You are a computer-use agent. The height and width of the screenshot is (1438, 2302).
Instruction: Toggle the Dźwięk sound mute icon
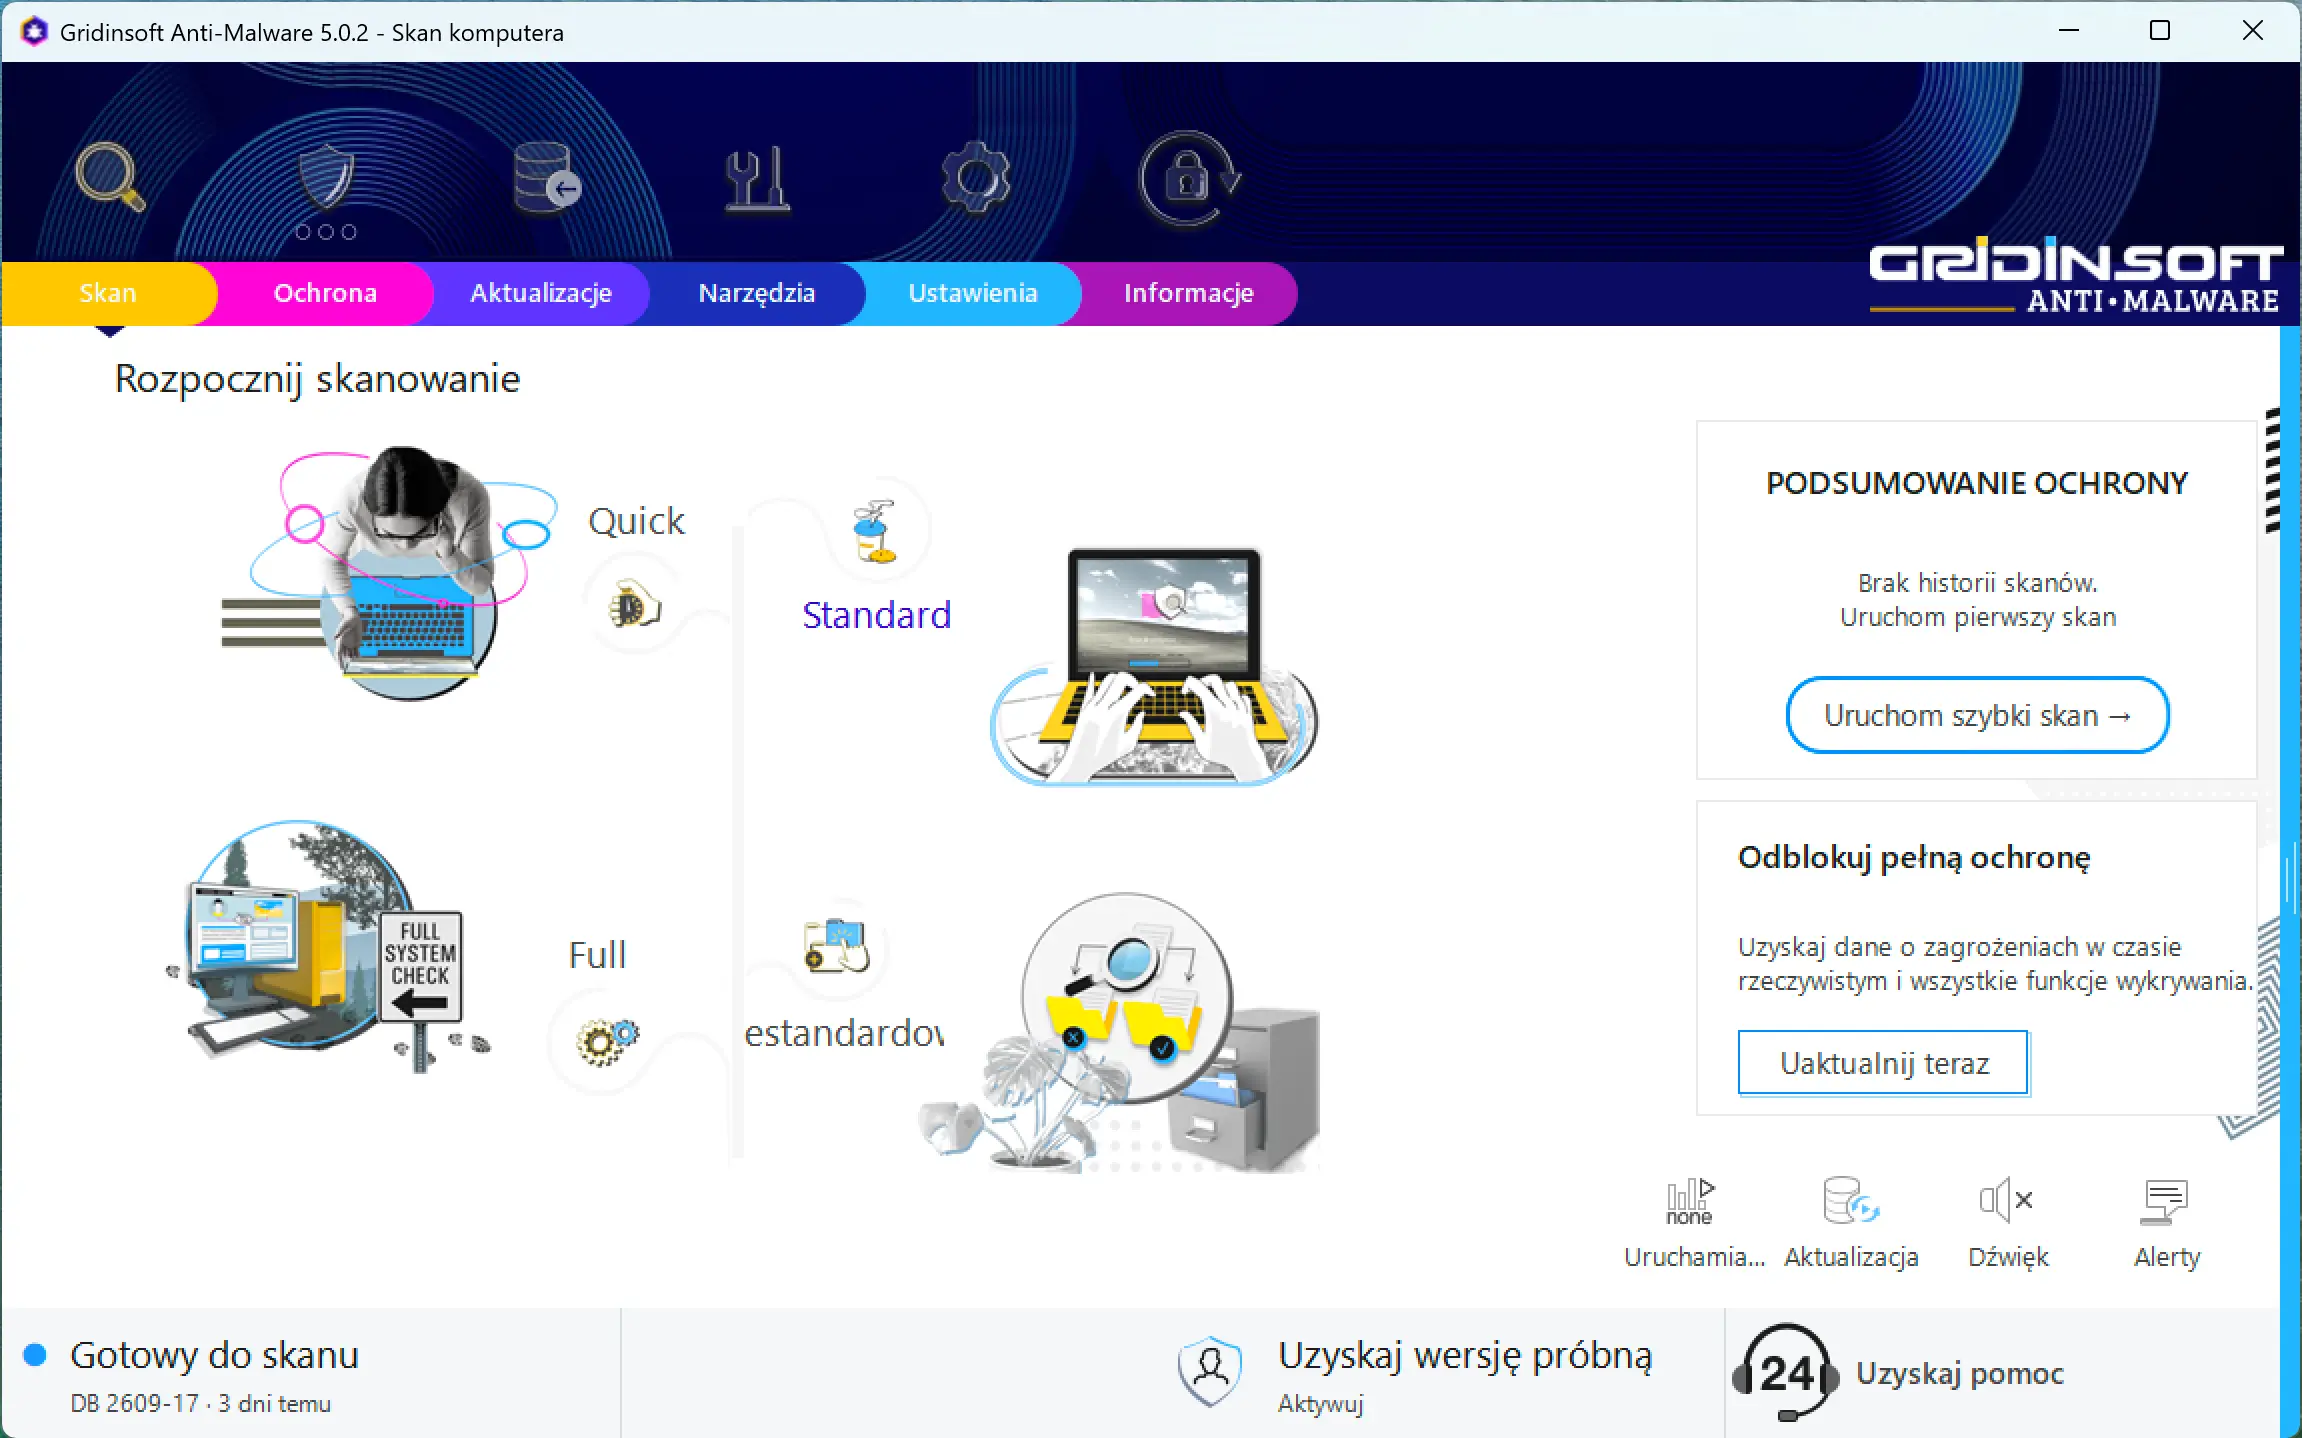click(x=2007, y=1200)
